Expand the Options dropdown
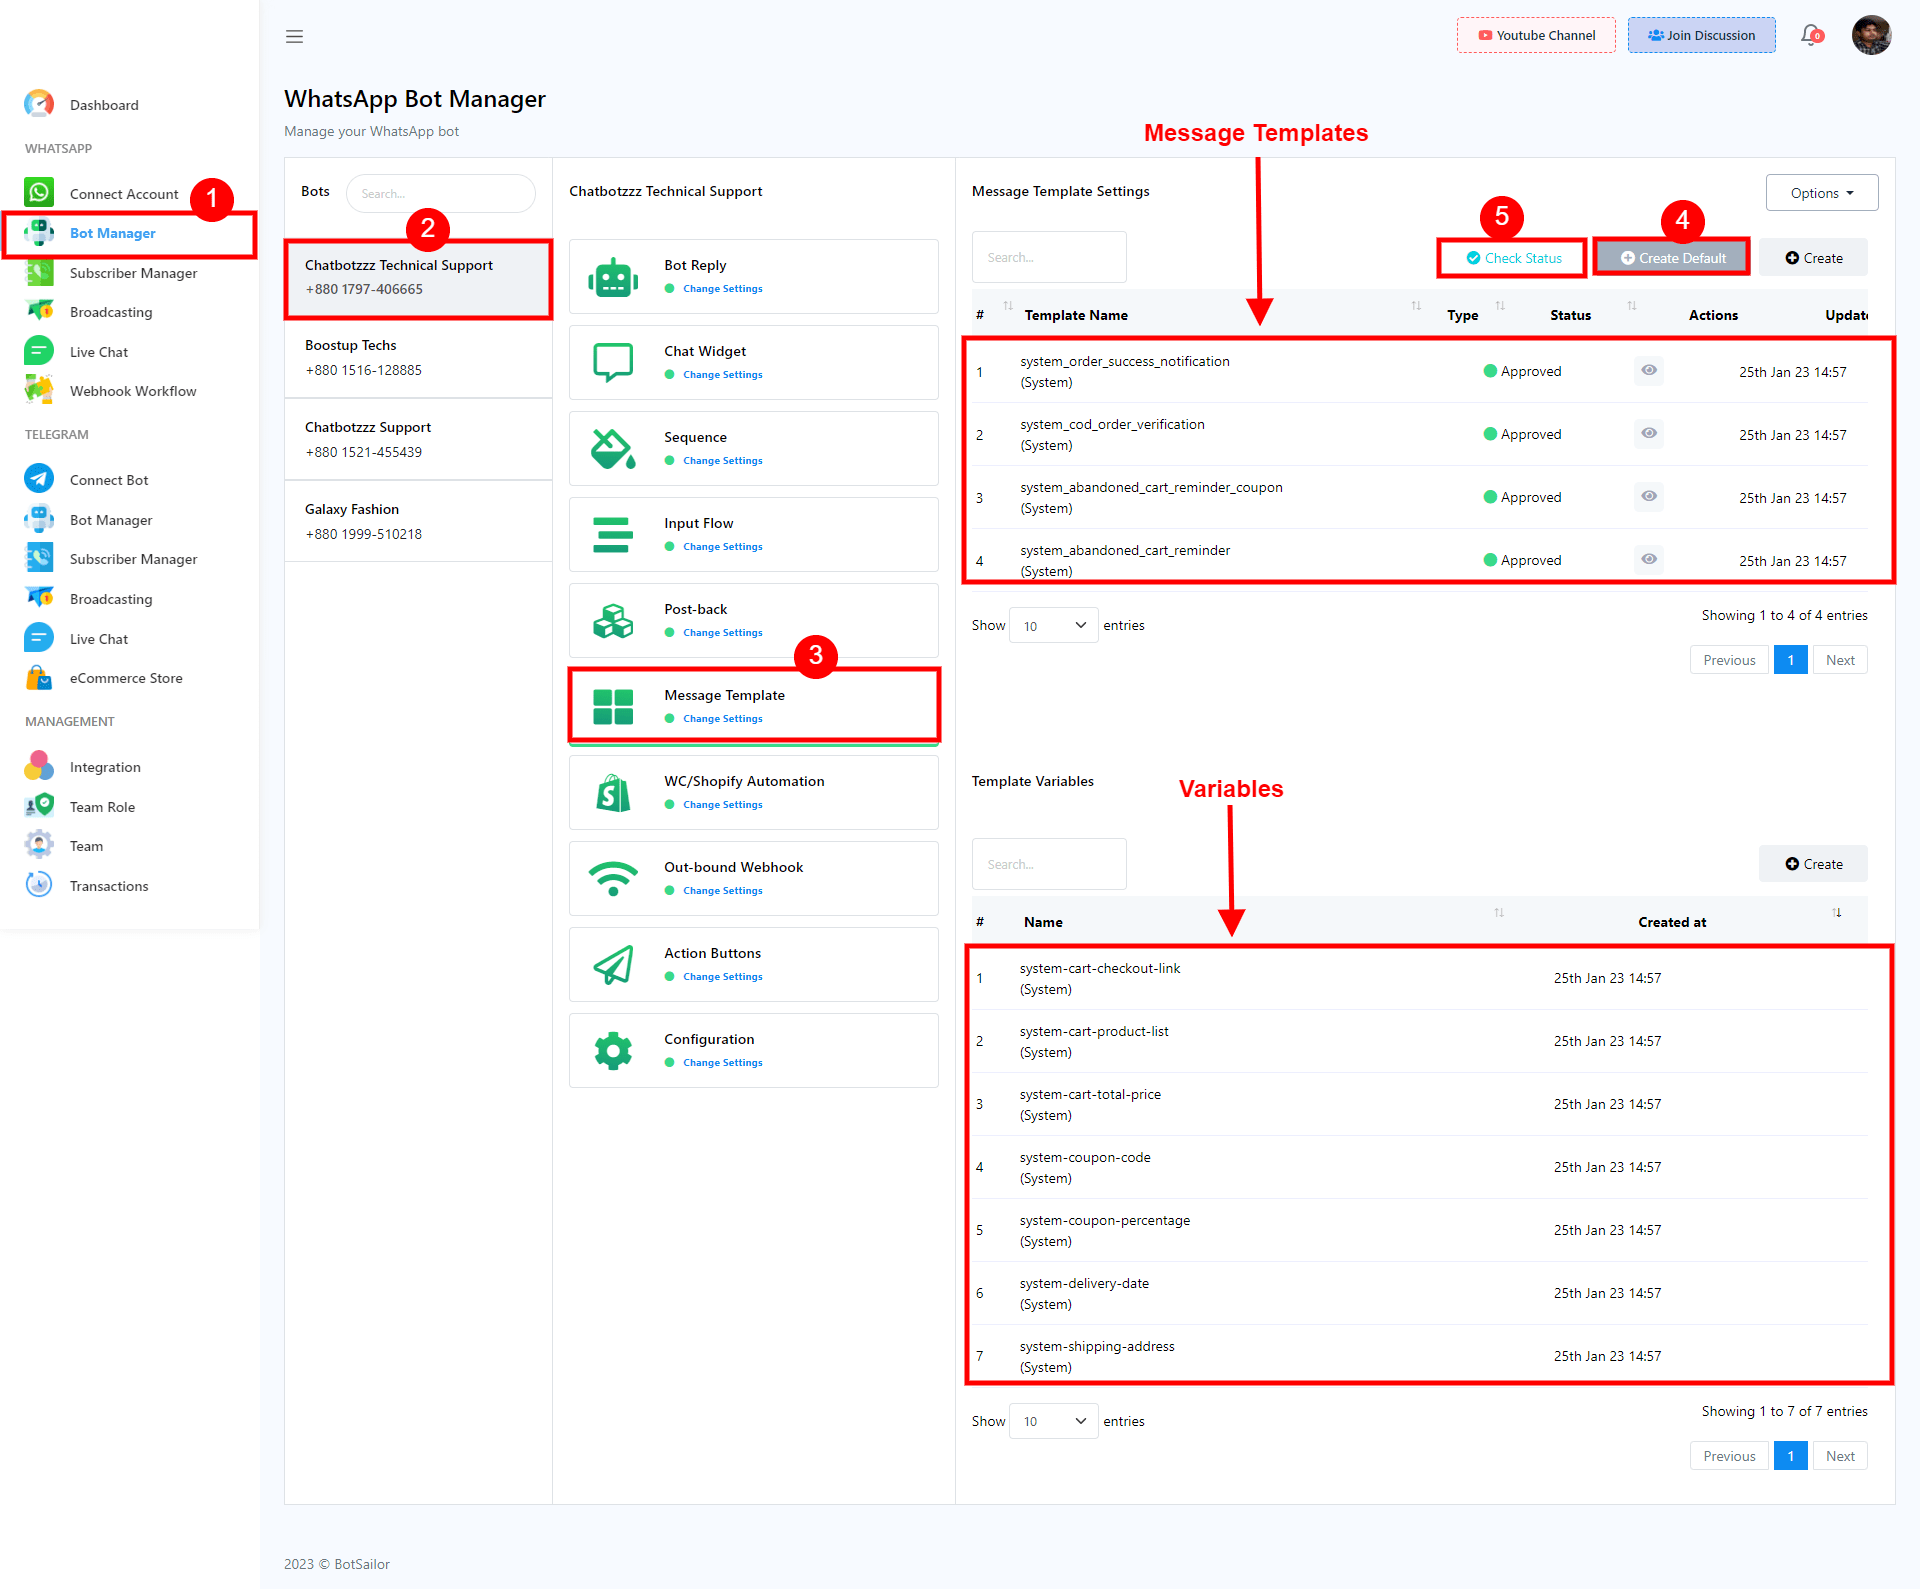This screenshot has height=1590, width=1920. [1822, 193]
